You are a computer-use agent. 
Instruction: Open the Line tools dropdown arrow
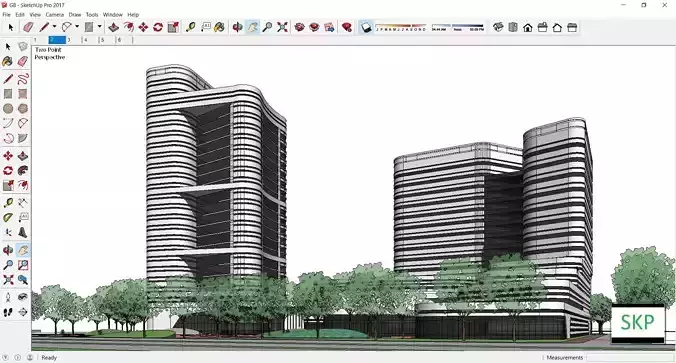(x=54, y=27)
